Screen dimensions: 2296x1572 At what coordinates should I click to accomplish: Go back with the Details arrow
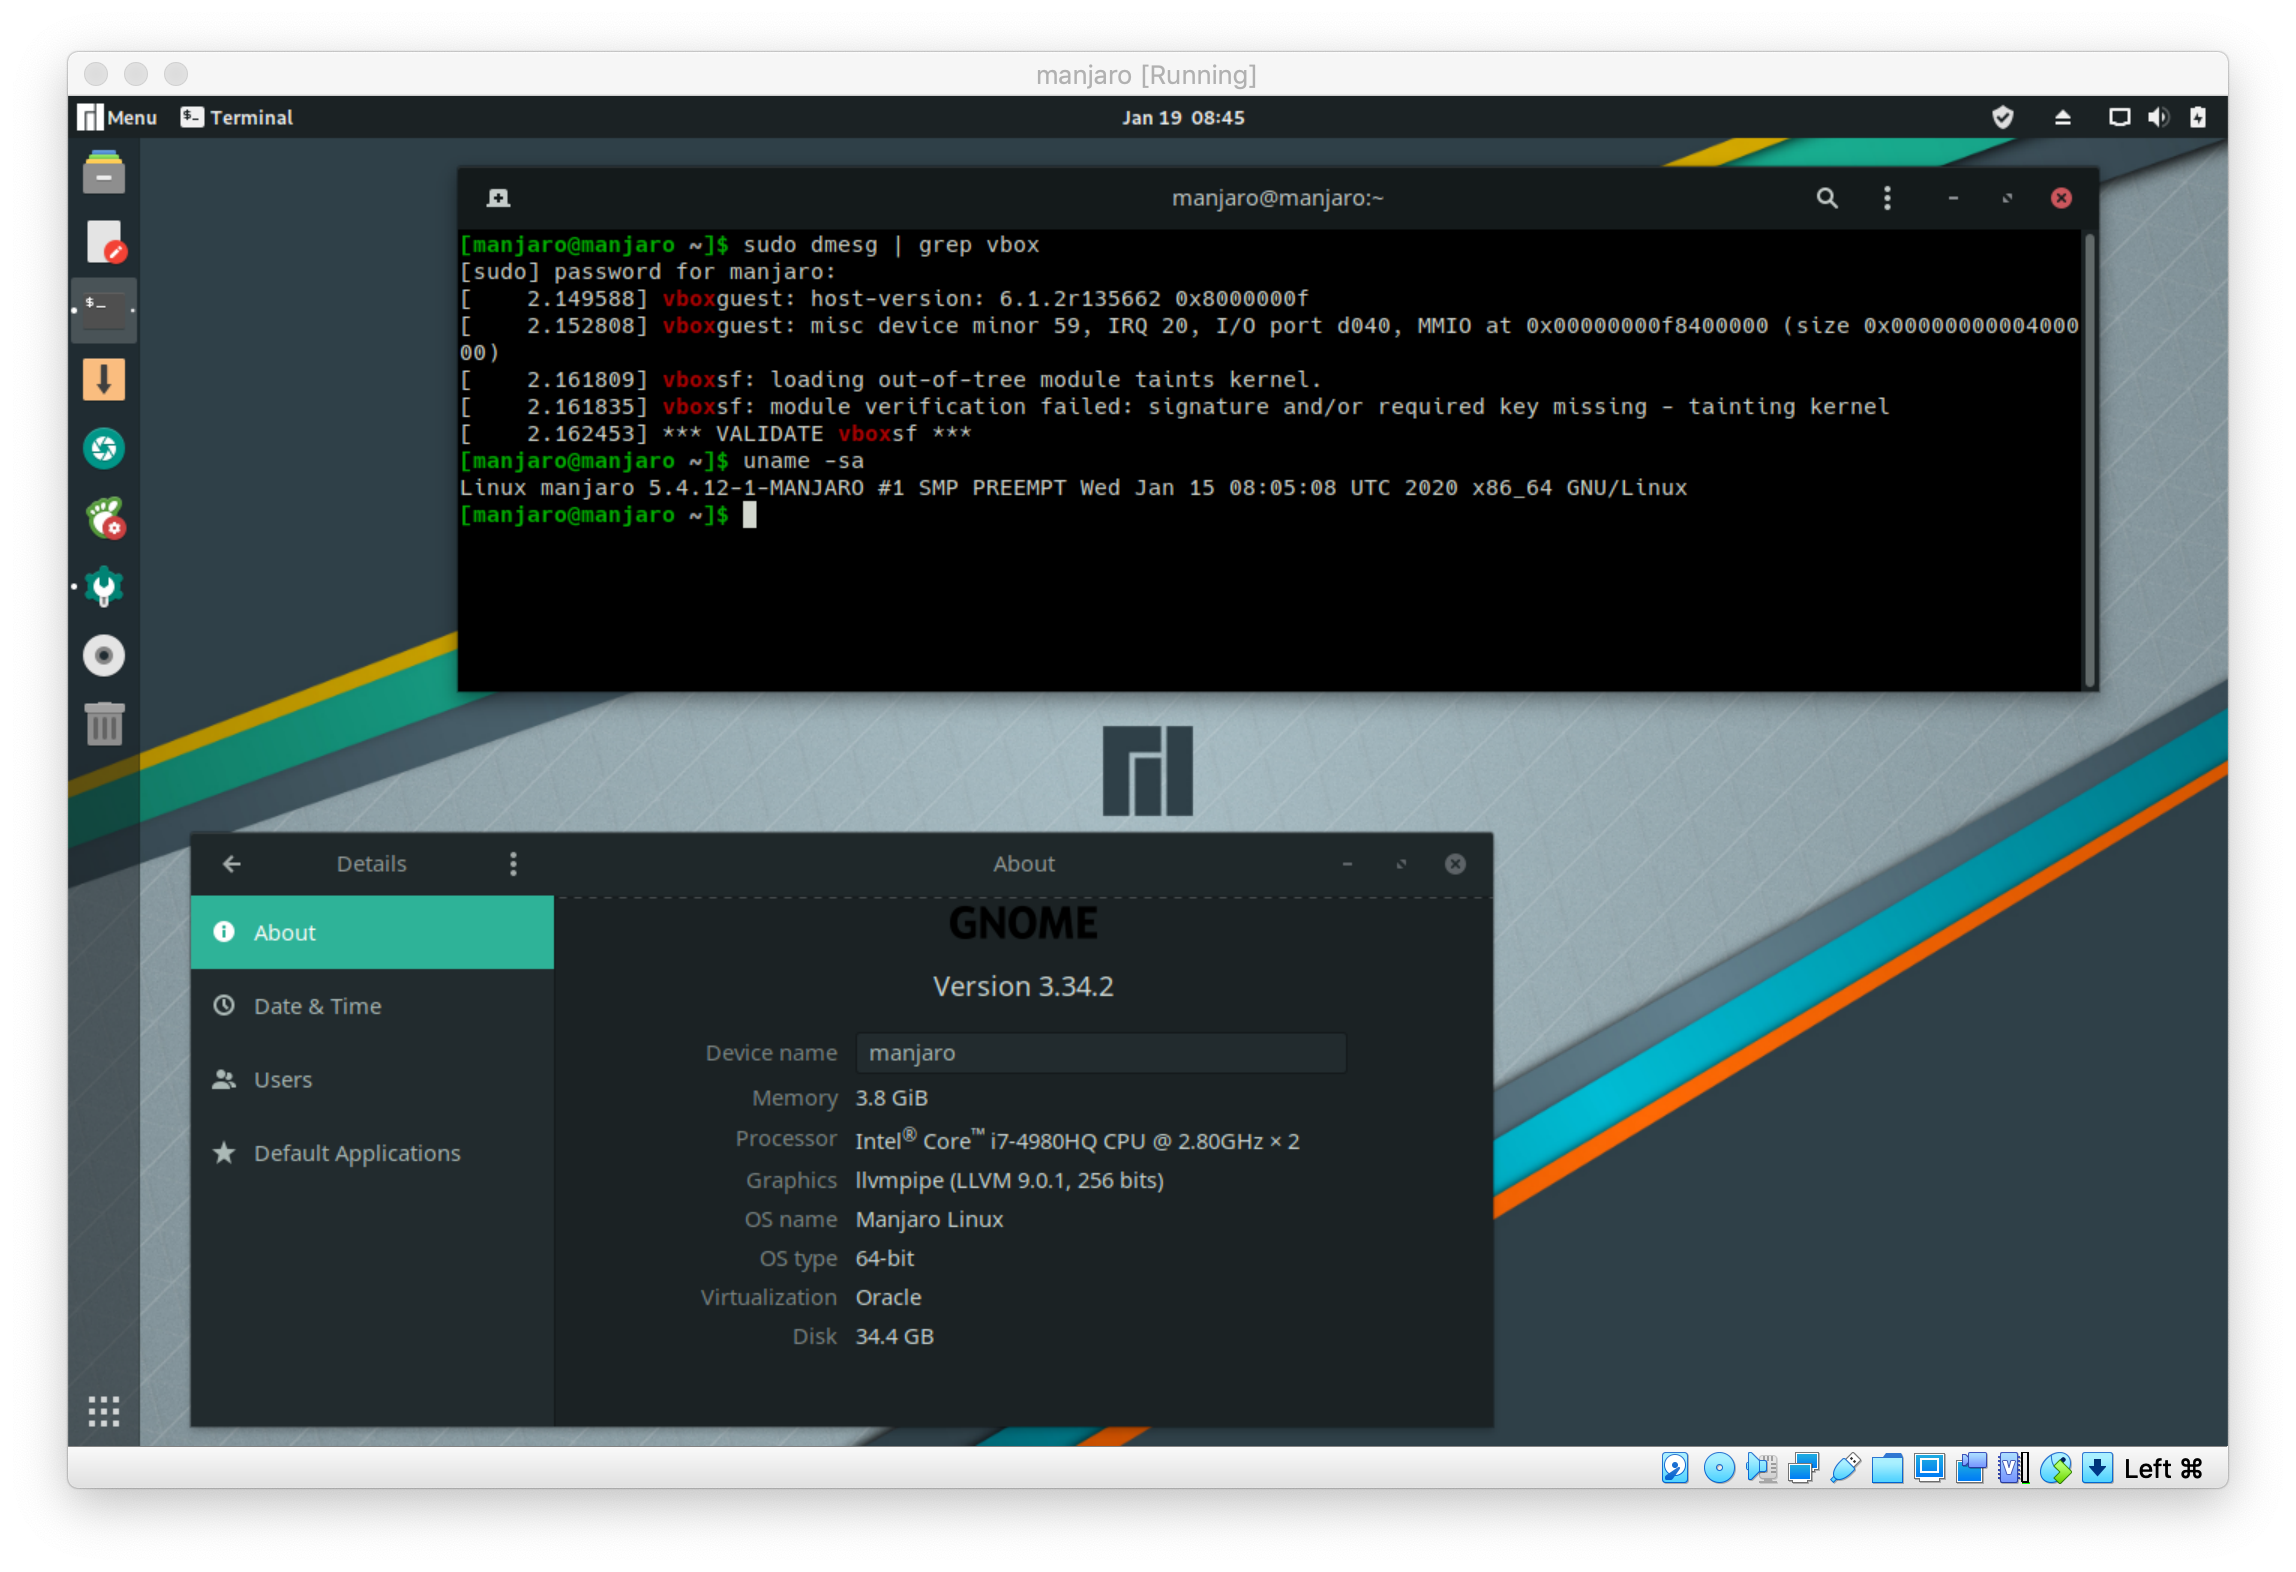232,863
